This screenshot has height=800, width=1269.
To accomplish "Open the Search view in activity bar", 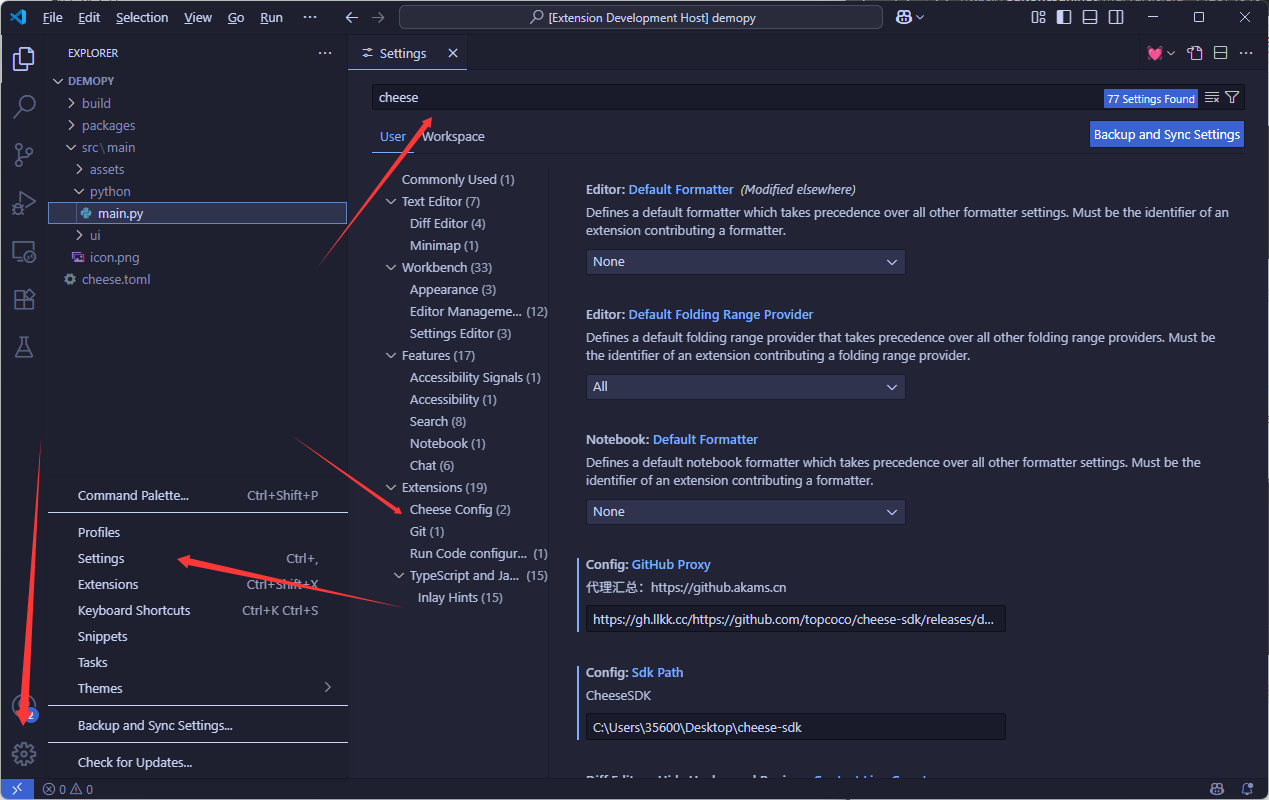I will (24, 106).
